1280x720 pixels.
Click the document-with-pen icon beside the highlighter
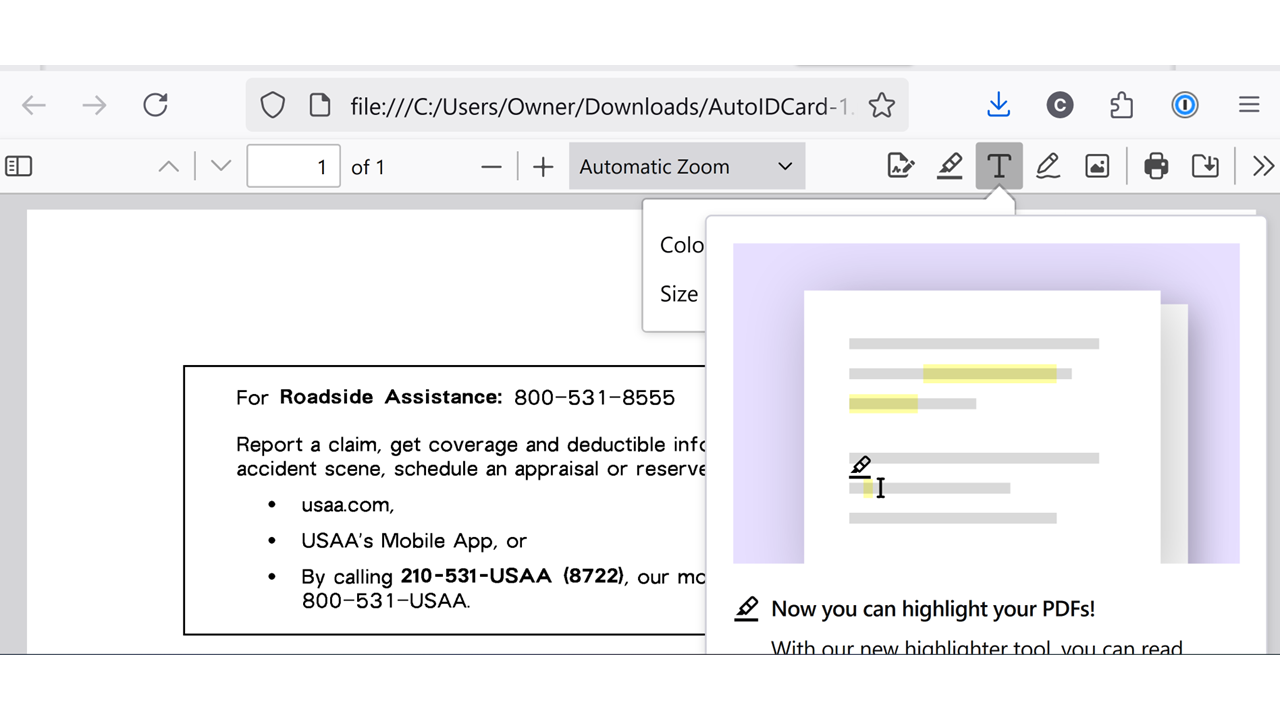pos(901,166)
